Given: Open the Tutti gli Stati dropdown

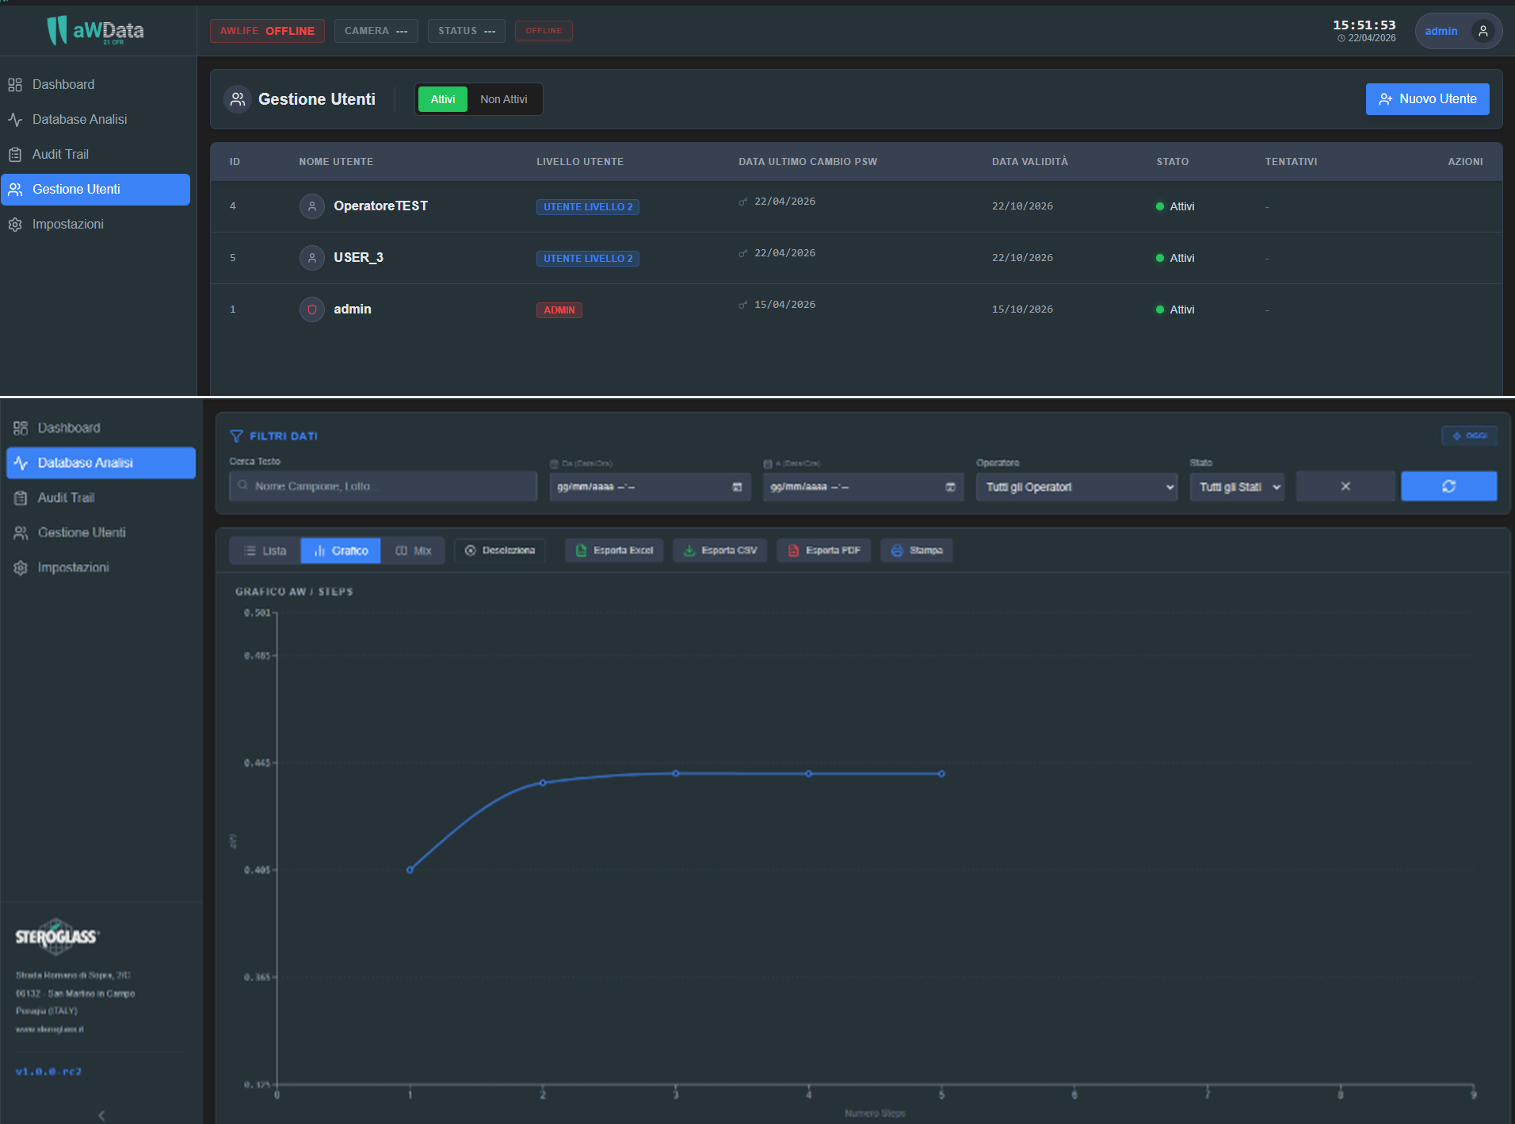Looking at the screenshot, I should pos(1237,487).
